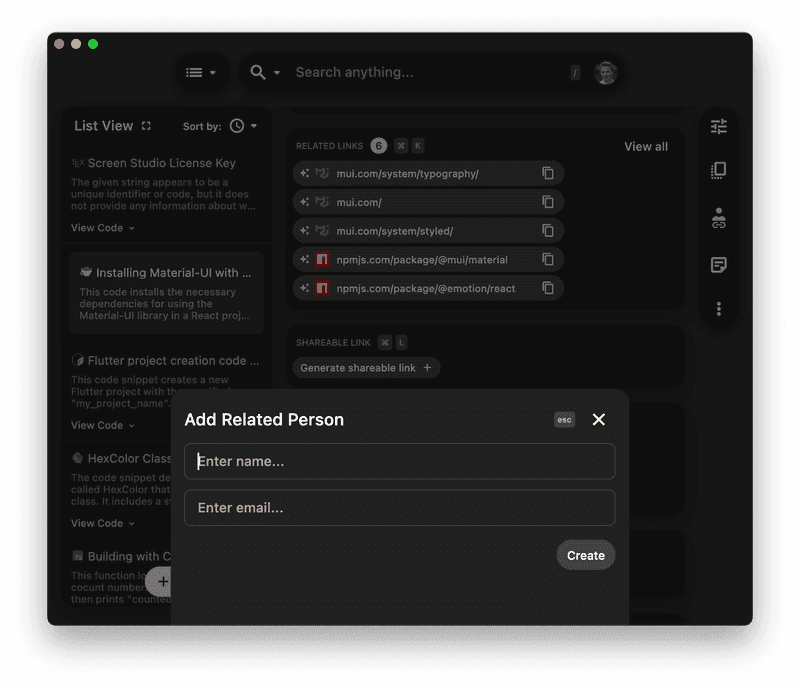Screen dimensions: 800x688
Task: Copy the npmjs.com/package/@mui/material link
Action: coord(548,258)
